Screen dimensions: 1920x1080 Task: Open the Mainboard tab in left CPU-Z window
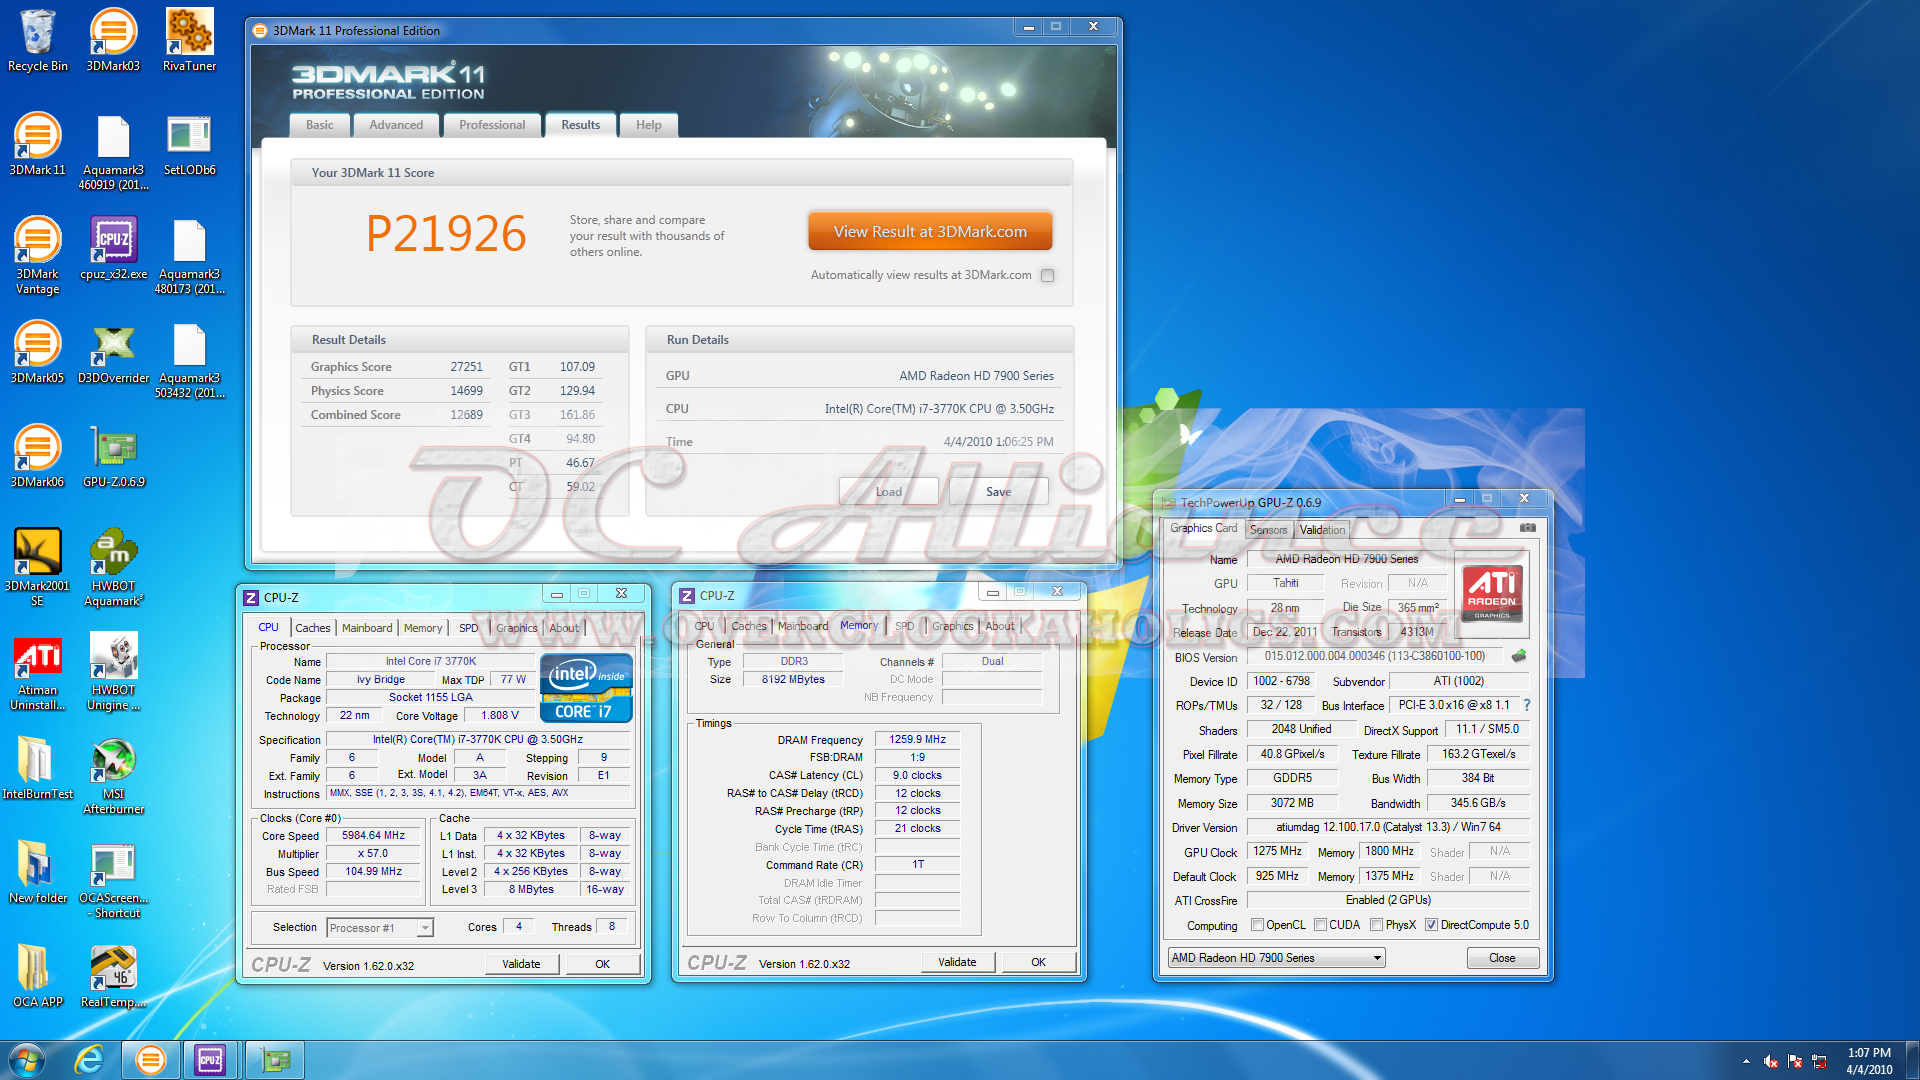(367, 628)
